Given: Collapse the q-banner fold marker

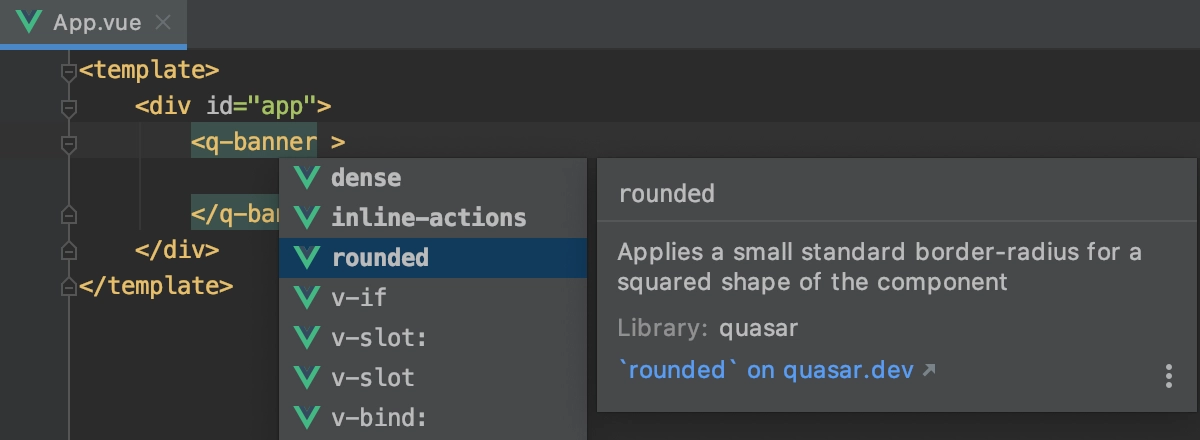Looking at the screenshot, I should click(68, 144).
